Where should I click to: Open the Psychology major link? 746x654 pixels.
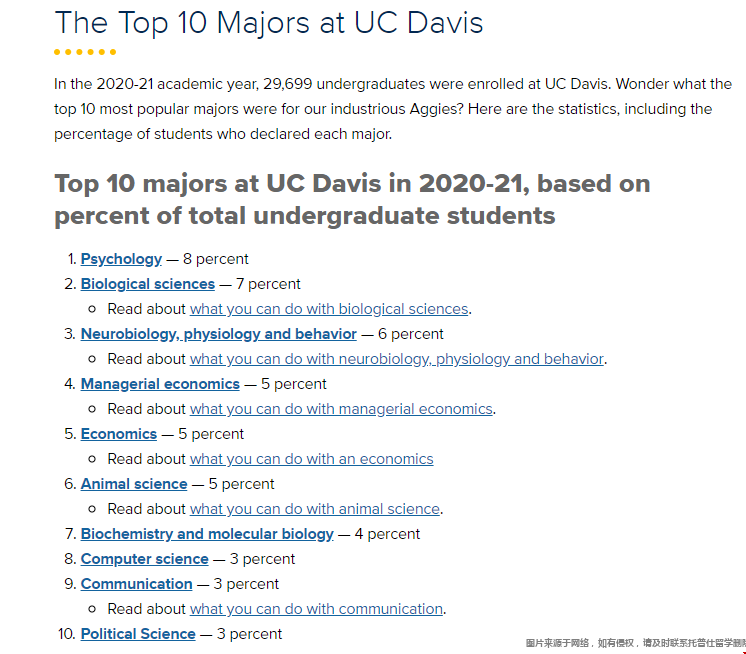(121, 259)
